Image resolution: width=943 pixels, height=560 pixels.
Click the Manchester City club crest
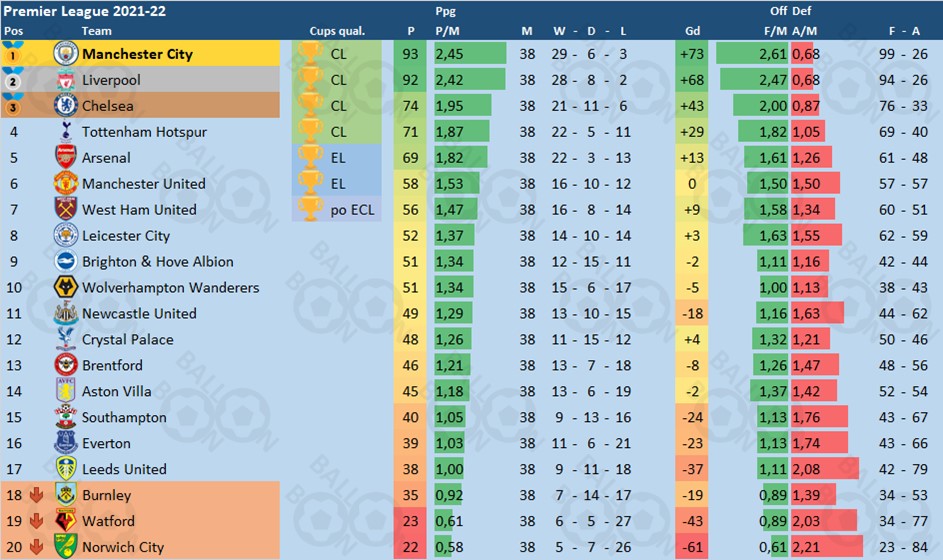point(66,54)
